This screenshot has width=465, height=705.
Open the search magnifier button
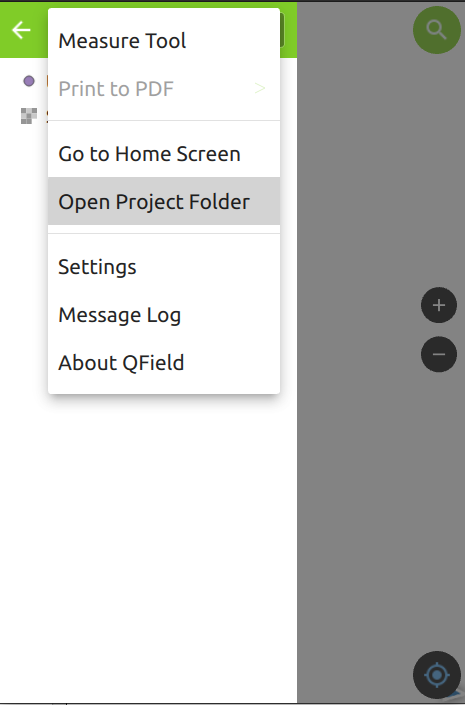pos(436,30)
